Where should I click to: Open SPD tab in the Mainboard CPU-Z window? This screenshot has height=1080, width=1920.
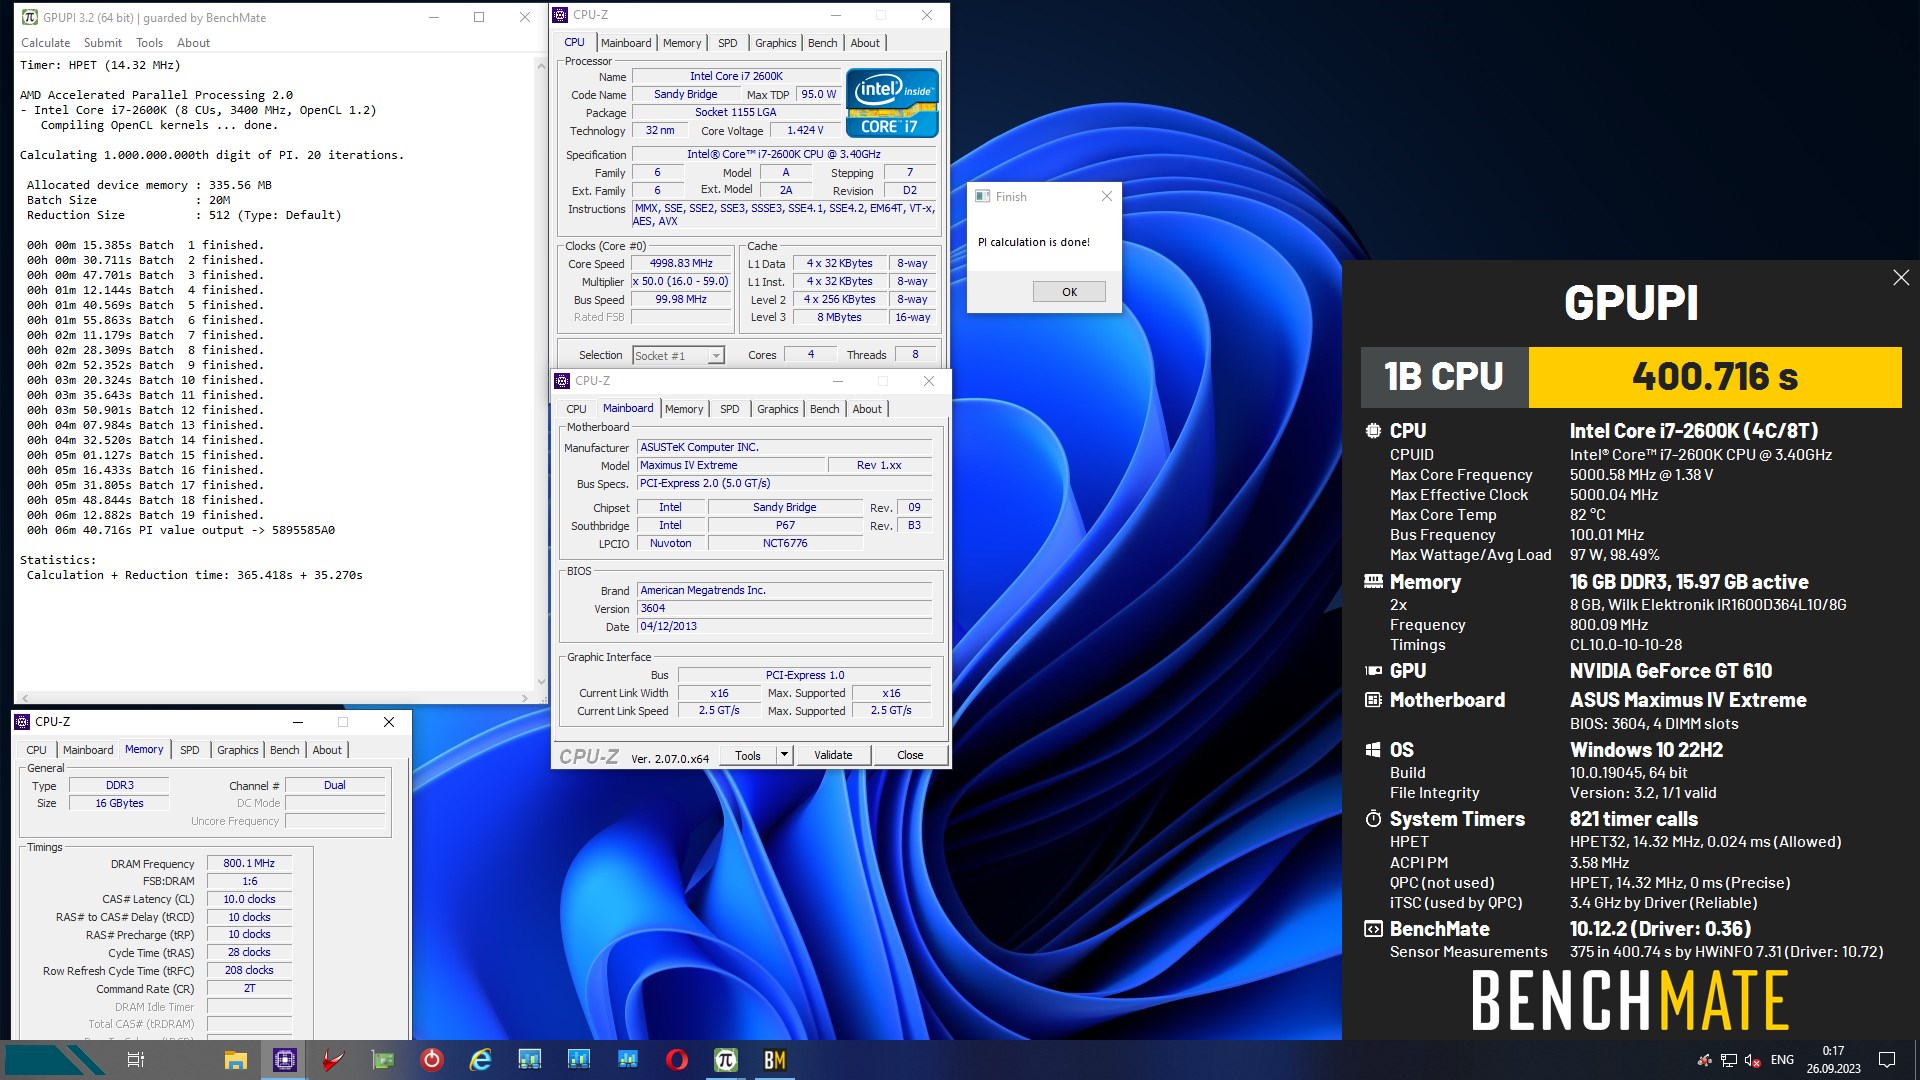point(730,409)
